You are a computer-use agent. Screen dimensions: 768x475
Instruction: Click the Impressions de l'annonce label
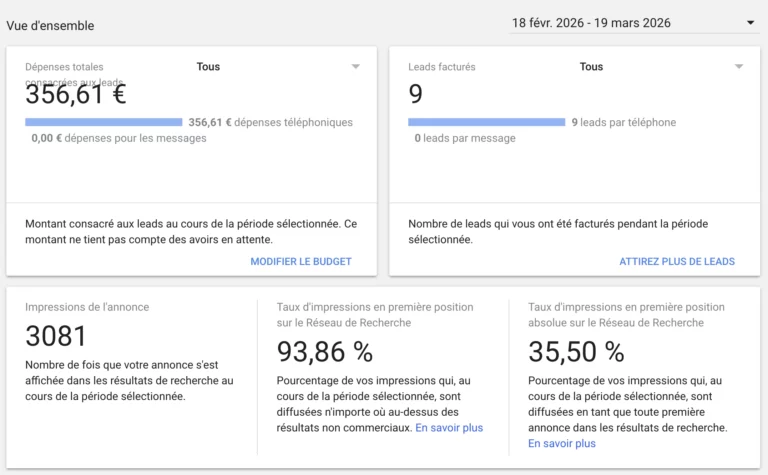87,307
